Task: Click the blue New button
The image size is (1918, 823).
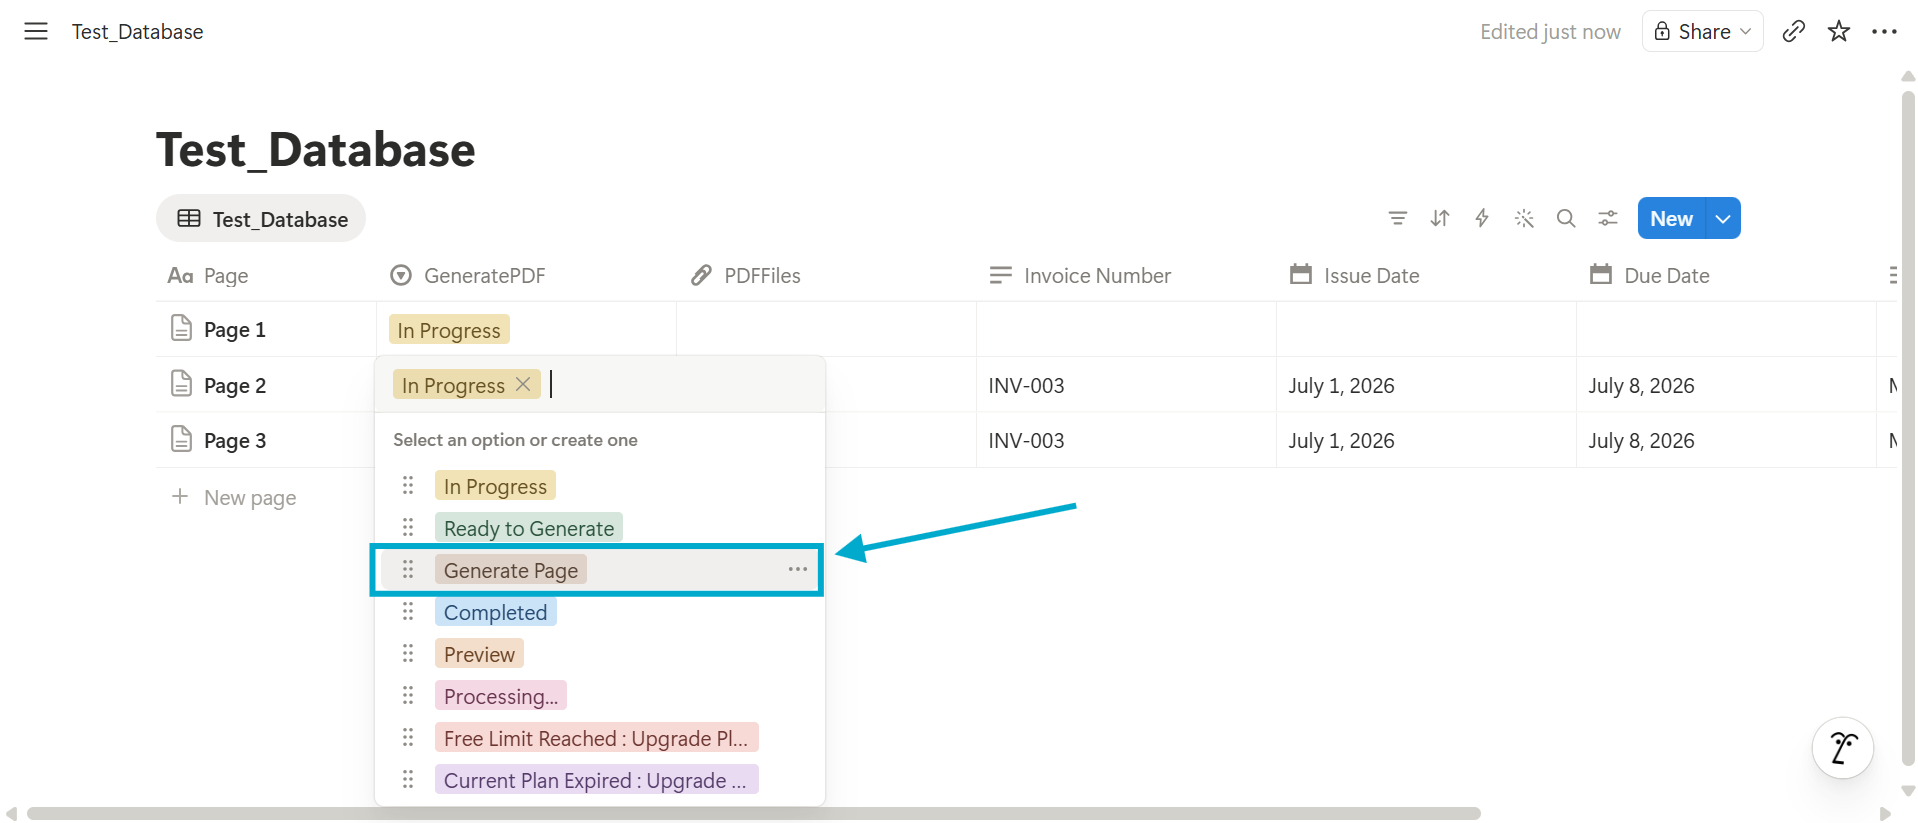Action: (1671, 218)
